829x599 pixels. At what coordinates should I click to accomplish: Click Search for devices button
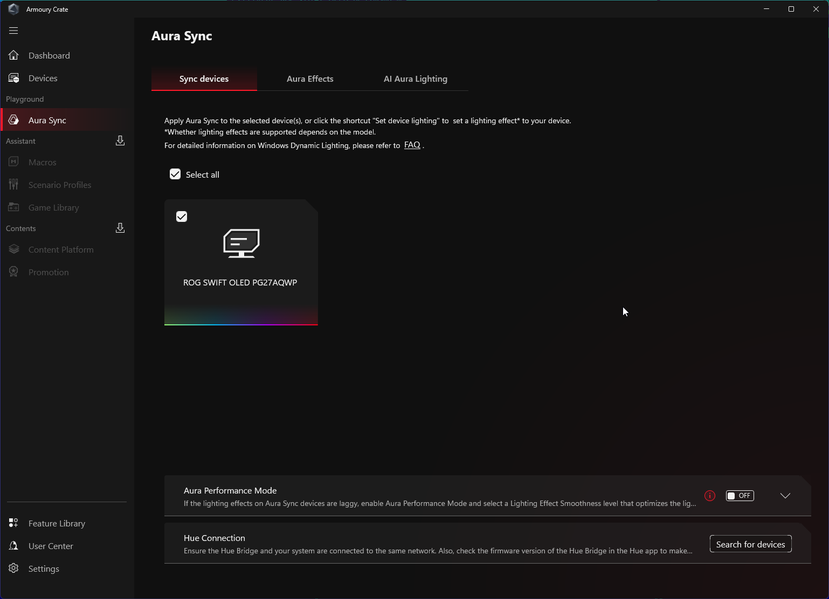[x=750, y=544]
